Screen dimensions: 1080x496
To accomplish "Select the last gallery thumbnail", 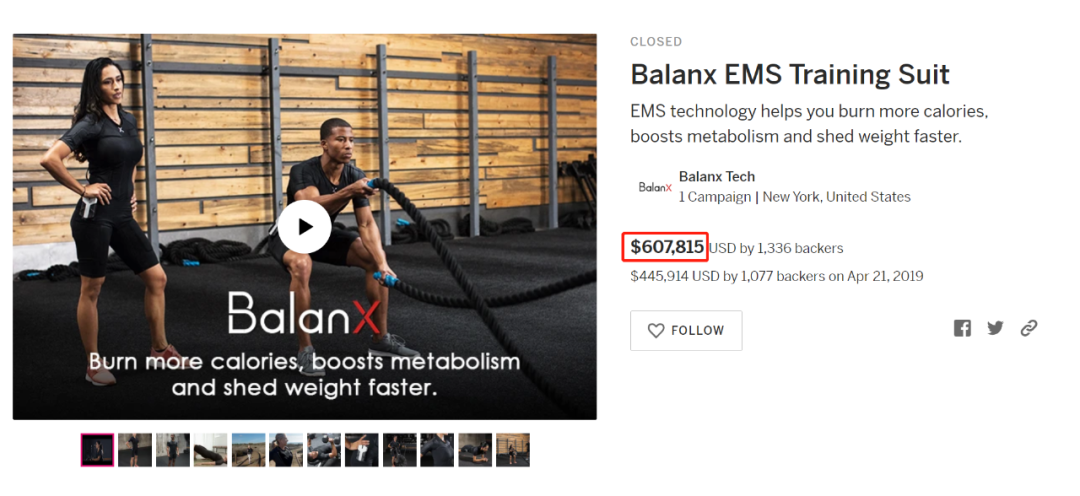I will tap(513, 450).
